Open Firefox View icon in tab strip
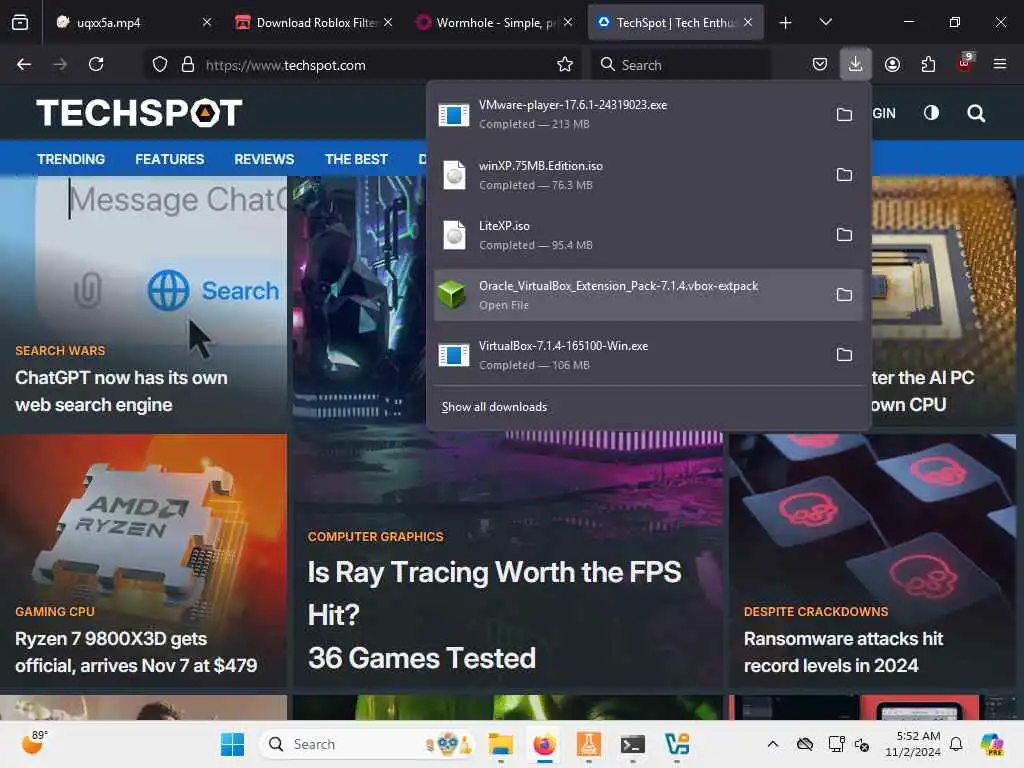1024x768 pixels. coord(20,22)
